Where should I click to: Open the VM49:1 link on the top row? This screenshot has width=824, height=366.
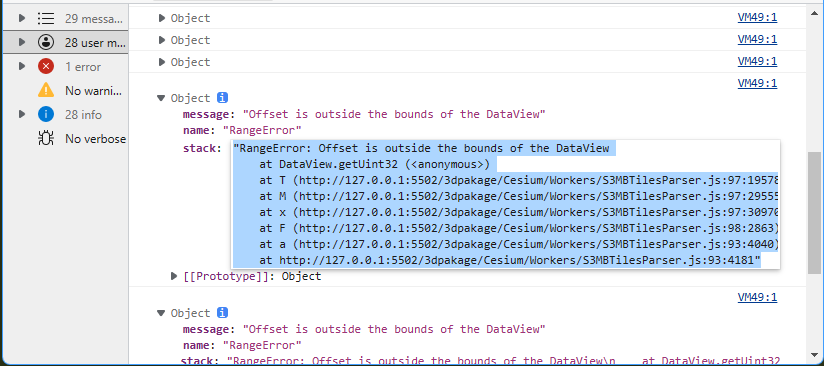(x=757, y=18)
